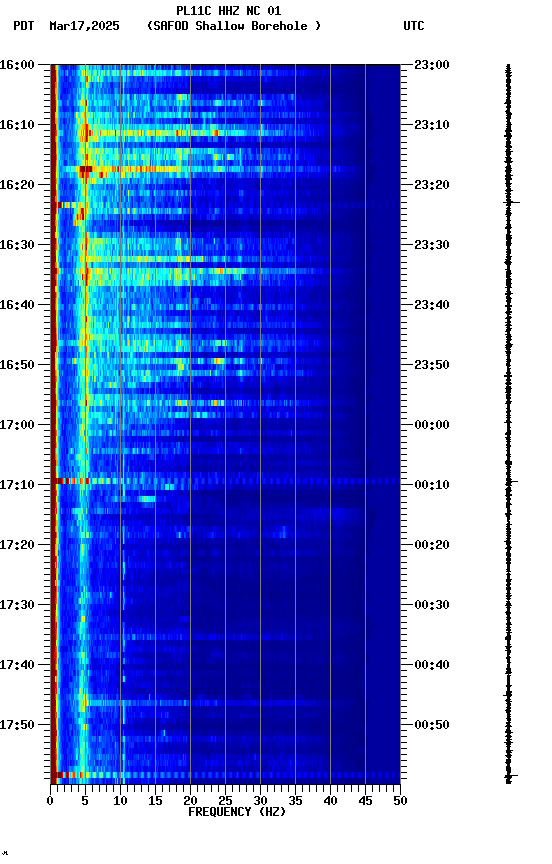
Task: Click the 15 Hz frequency tick label
Action: coord(155,801)
